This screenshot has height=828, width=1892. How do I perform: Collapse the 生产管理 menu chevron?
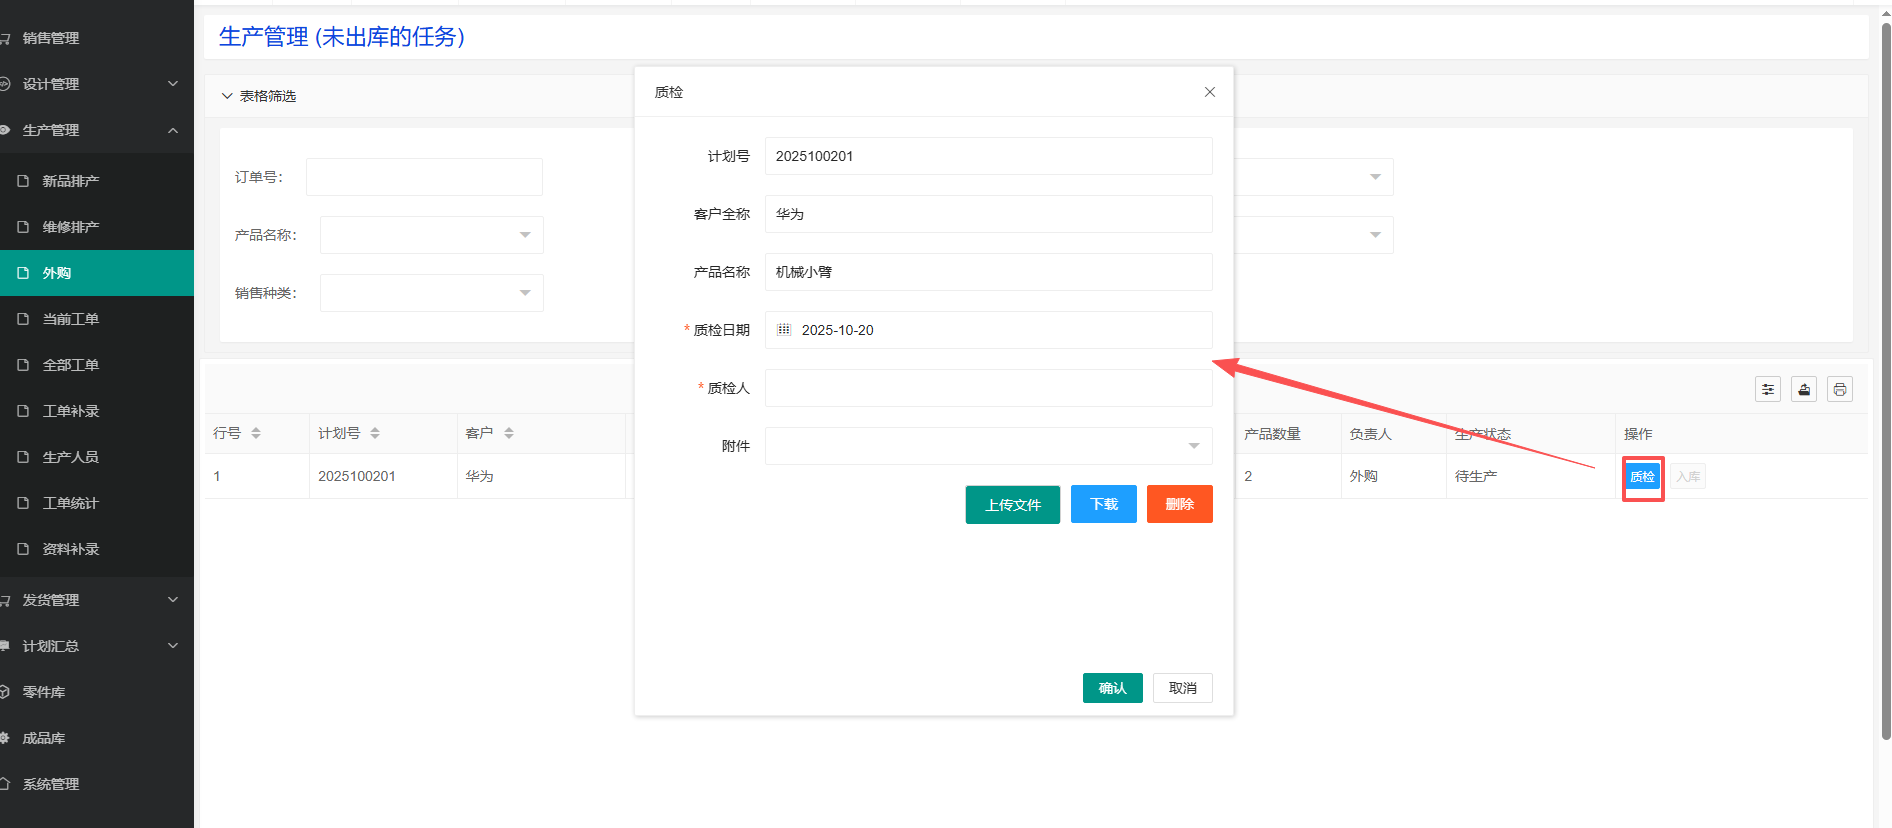tap(173, 130)
